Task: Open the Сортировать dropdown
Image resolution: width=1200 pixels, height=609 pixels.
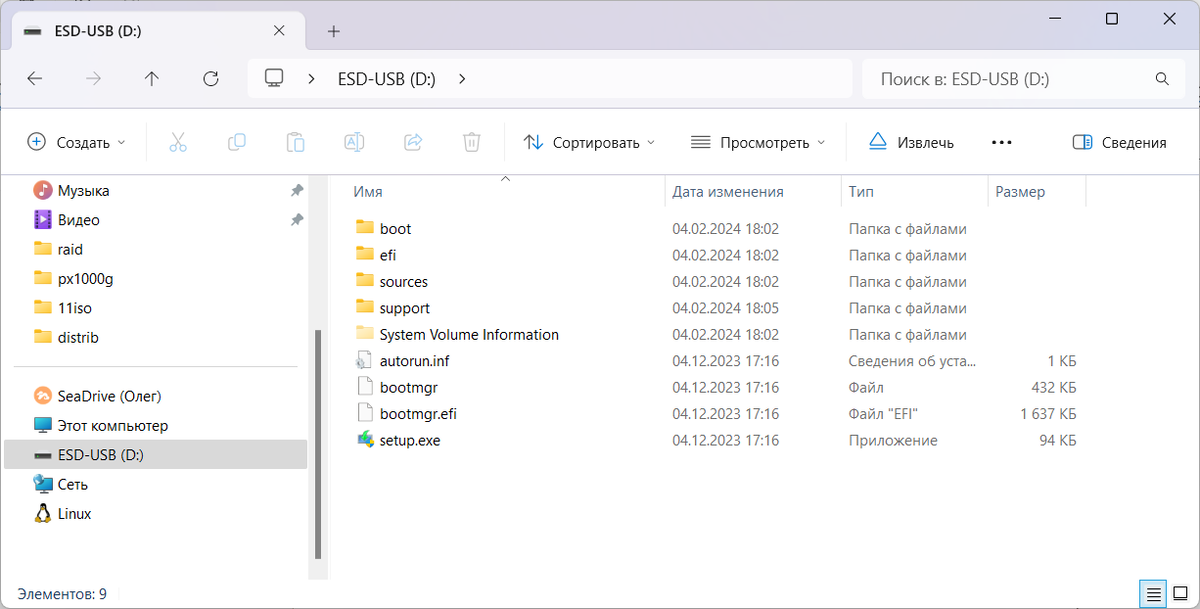Action: (588, 142)
